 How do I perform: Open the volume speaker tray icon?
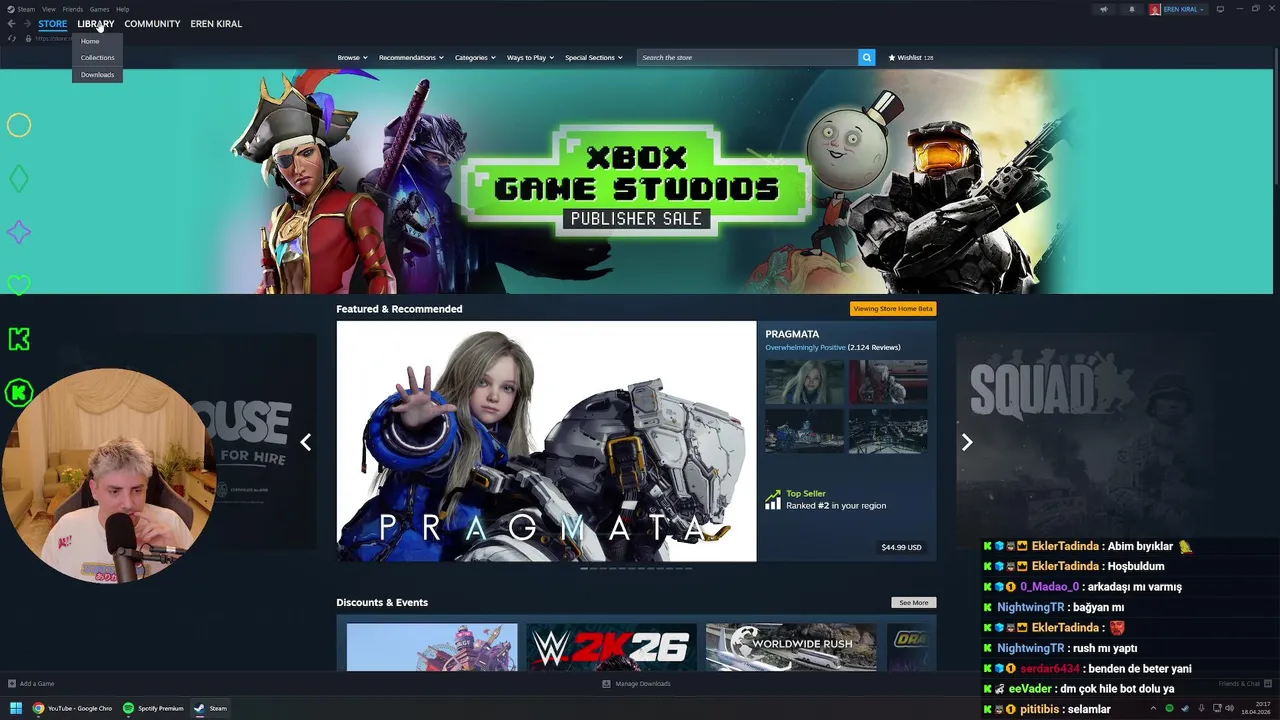(1230, 708)
